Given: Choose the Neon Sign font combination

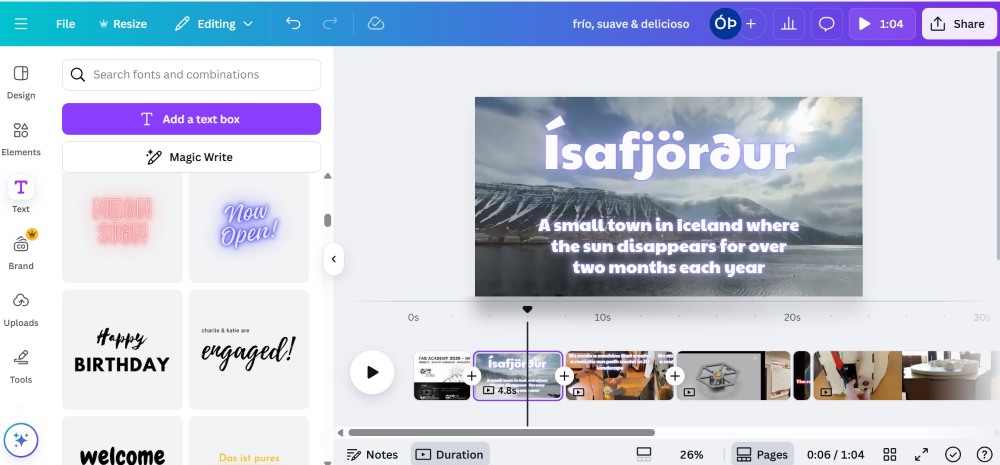Looking at the screenshot, I should point(122,228).
